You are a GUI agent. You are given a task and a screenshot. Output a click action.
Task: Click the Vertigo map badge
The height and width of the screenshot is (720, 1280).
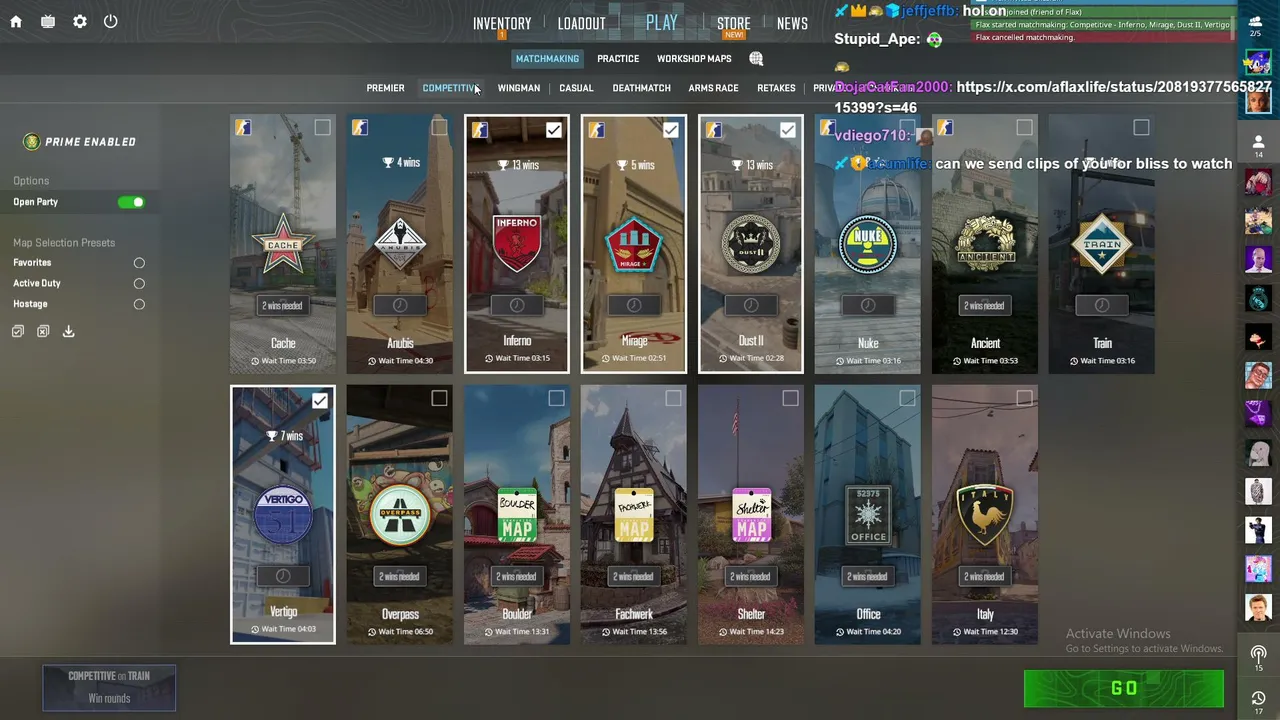[x=283, y=515]
